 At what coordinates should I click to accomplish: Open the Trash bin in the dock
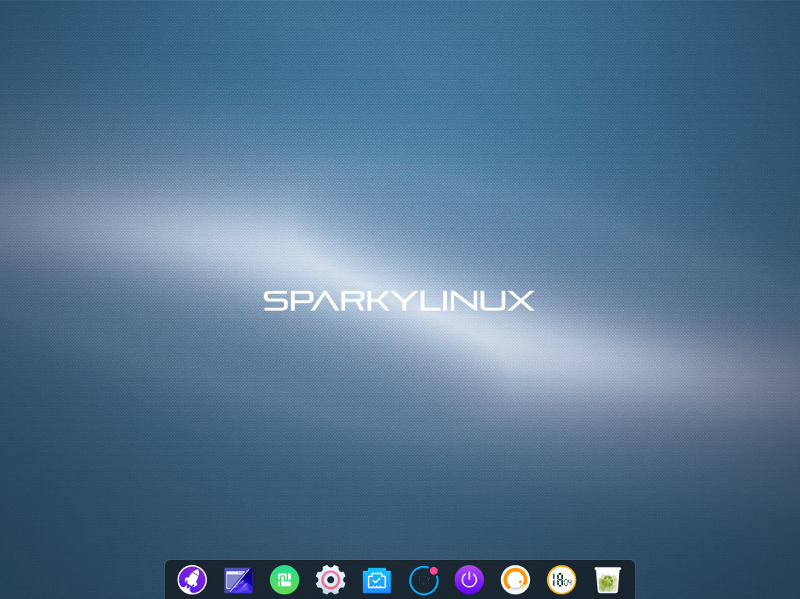pyautogui.click(x=608, y=580)
